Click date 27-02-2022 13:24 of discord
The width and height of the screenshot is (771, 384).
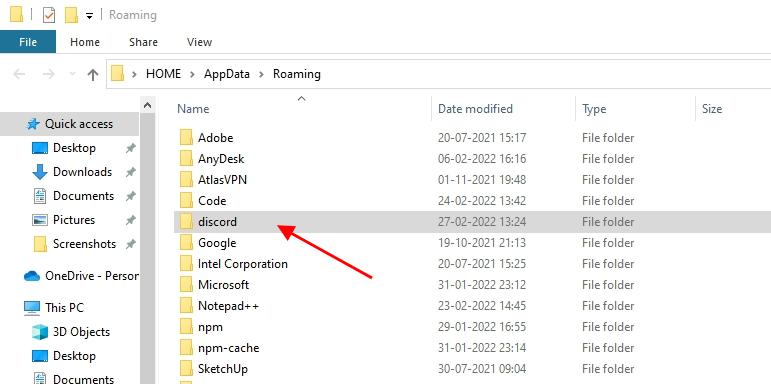click(482, 222)
